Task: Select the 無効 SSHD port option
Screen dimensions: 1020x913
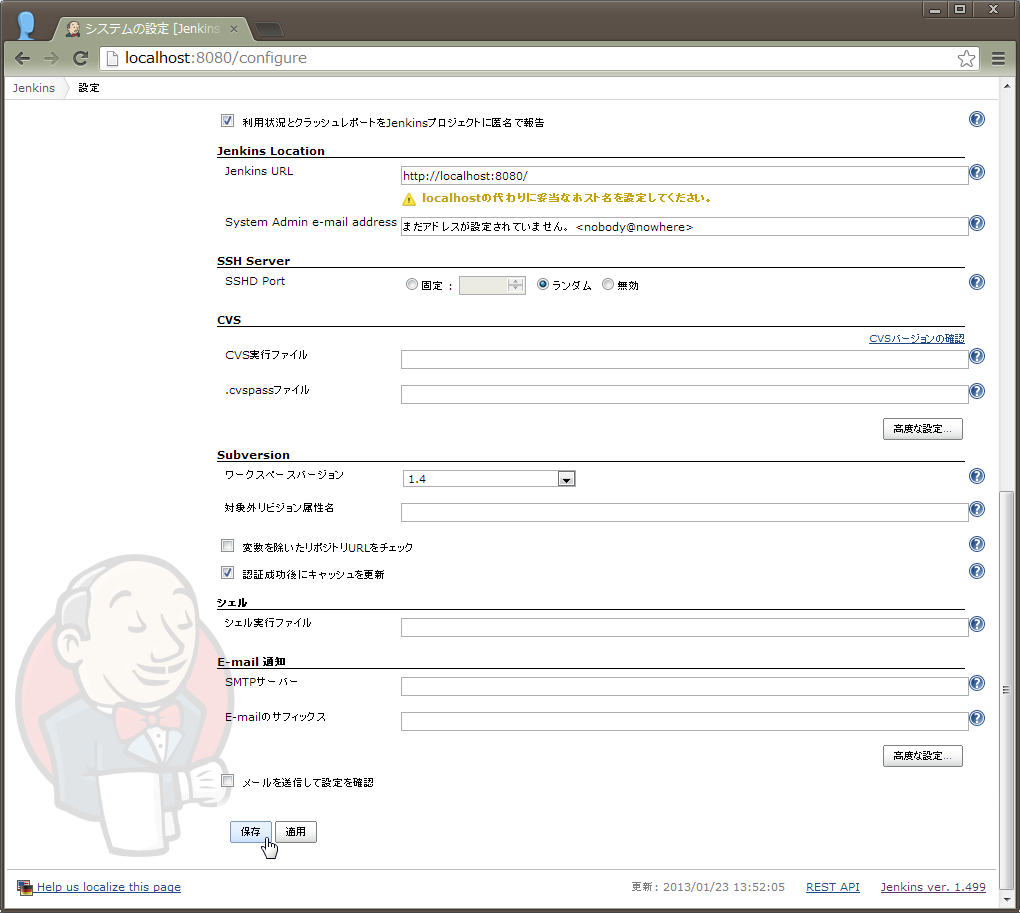Action: [x=608, y=284]
